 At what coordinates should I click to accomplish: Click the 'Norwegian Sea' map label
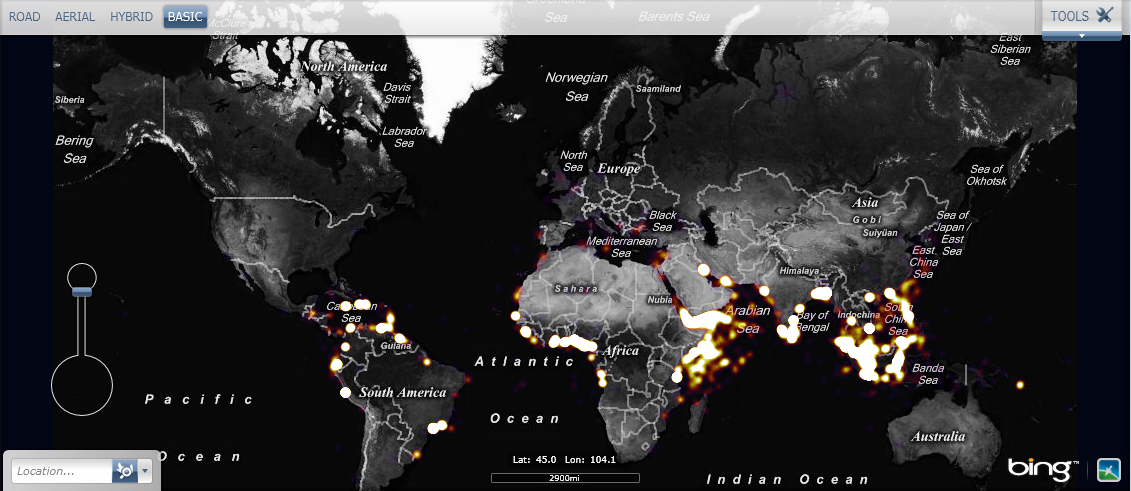[x=576, y=87]
